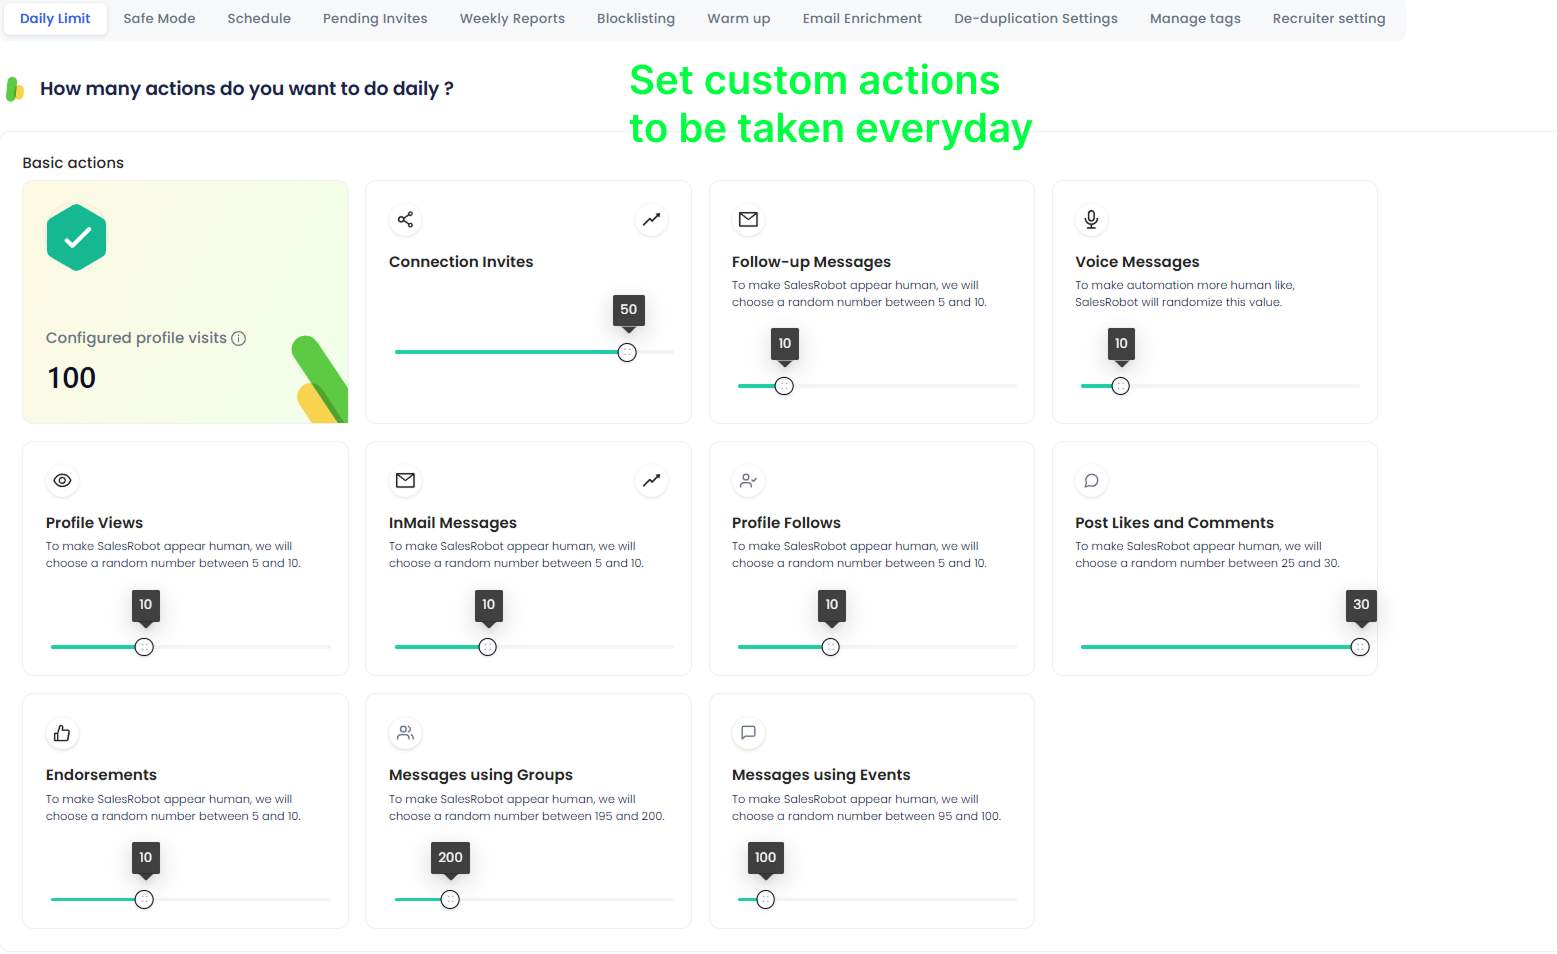The width and height of the screenshot is (1557, 954).
Task: Click the person-check icon on Profile Follows card
Action: tap(747, 481)
